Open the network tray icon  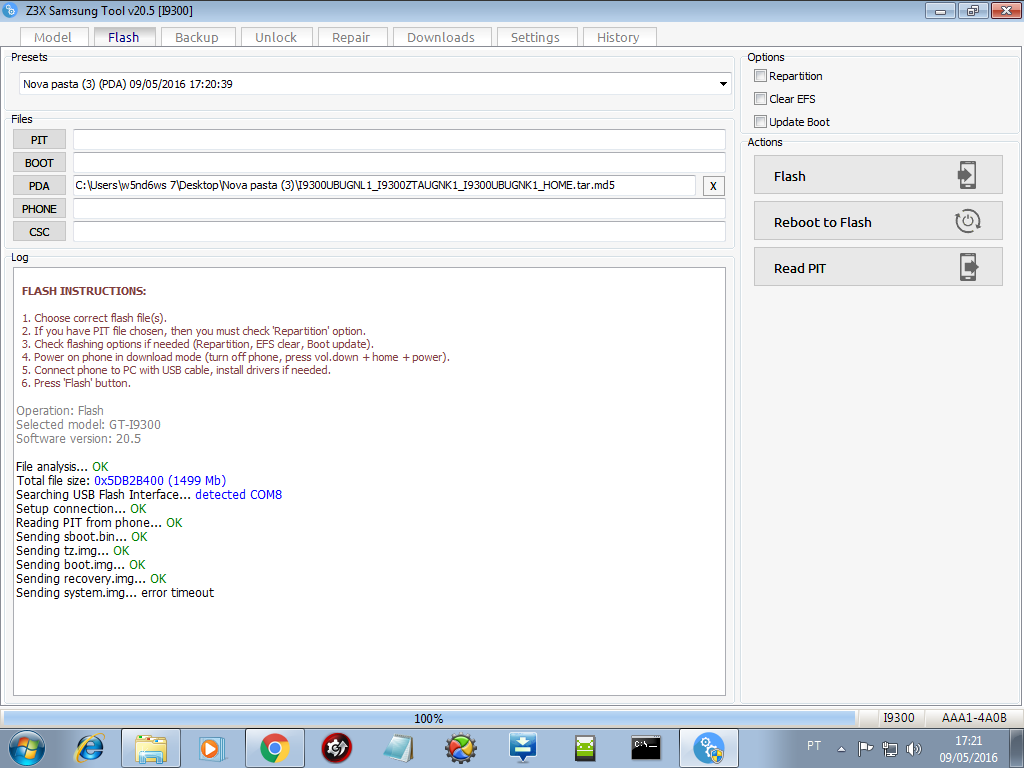coord(889,748)
